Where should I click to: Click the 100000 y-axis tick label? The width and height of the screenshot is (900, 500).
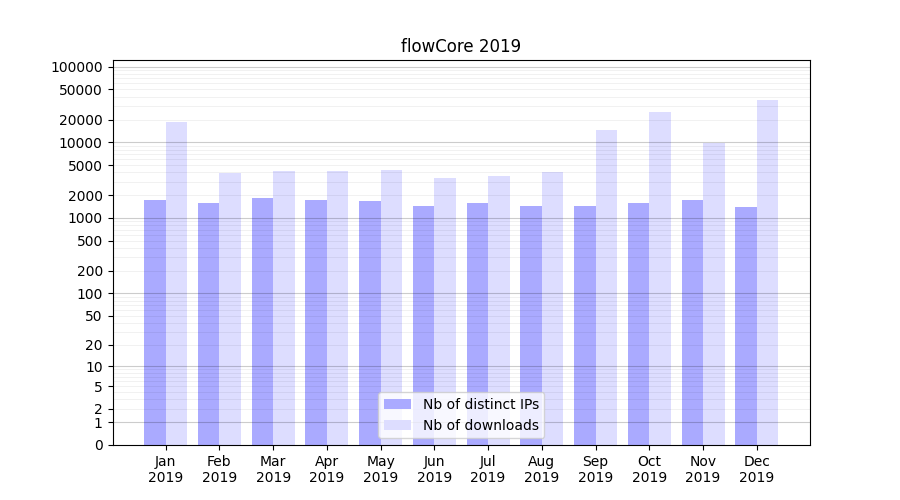[77, 67]
